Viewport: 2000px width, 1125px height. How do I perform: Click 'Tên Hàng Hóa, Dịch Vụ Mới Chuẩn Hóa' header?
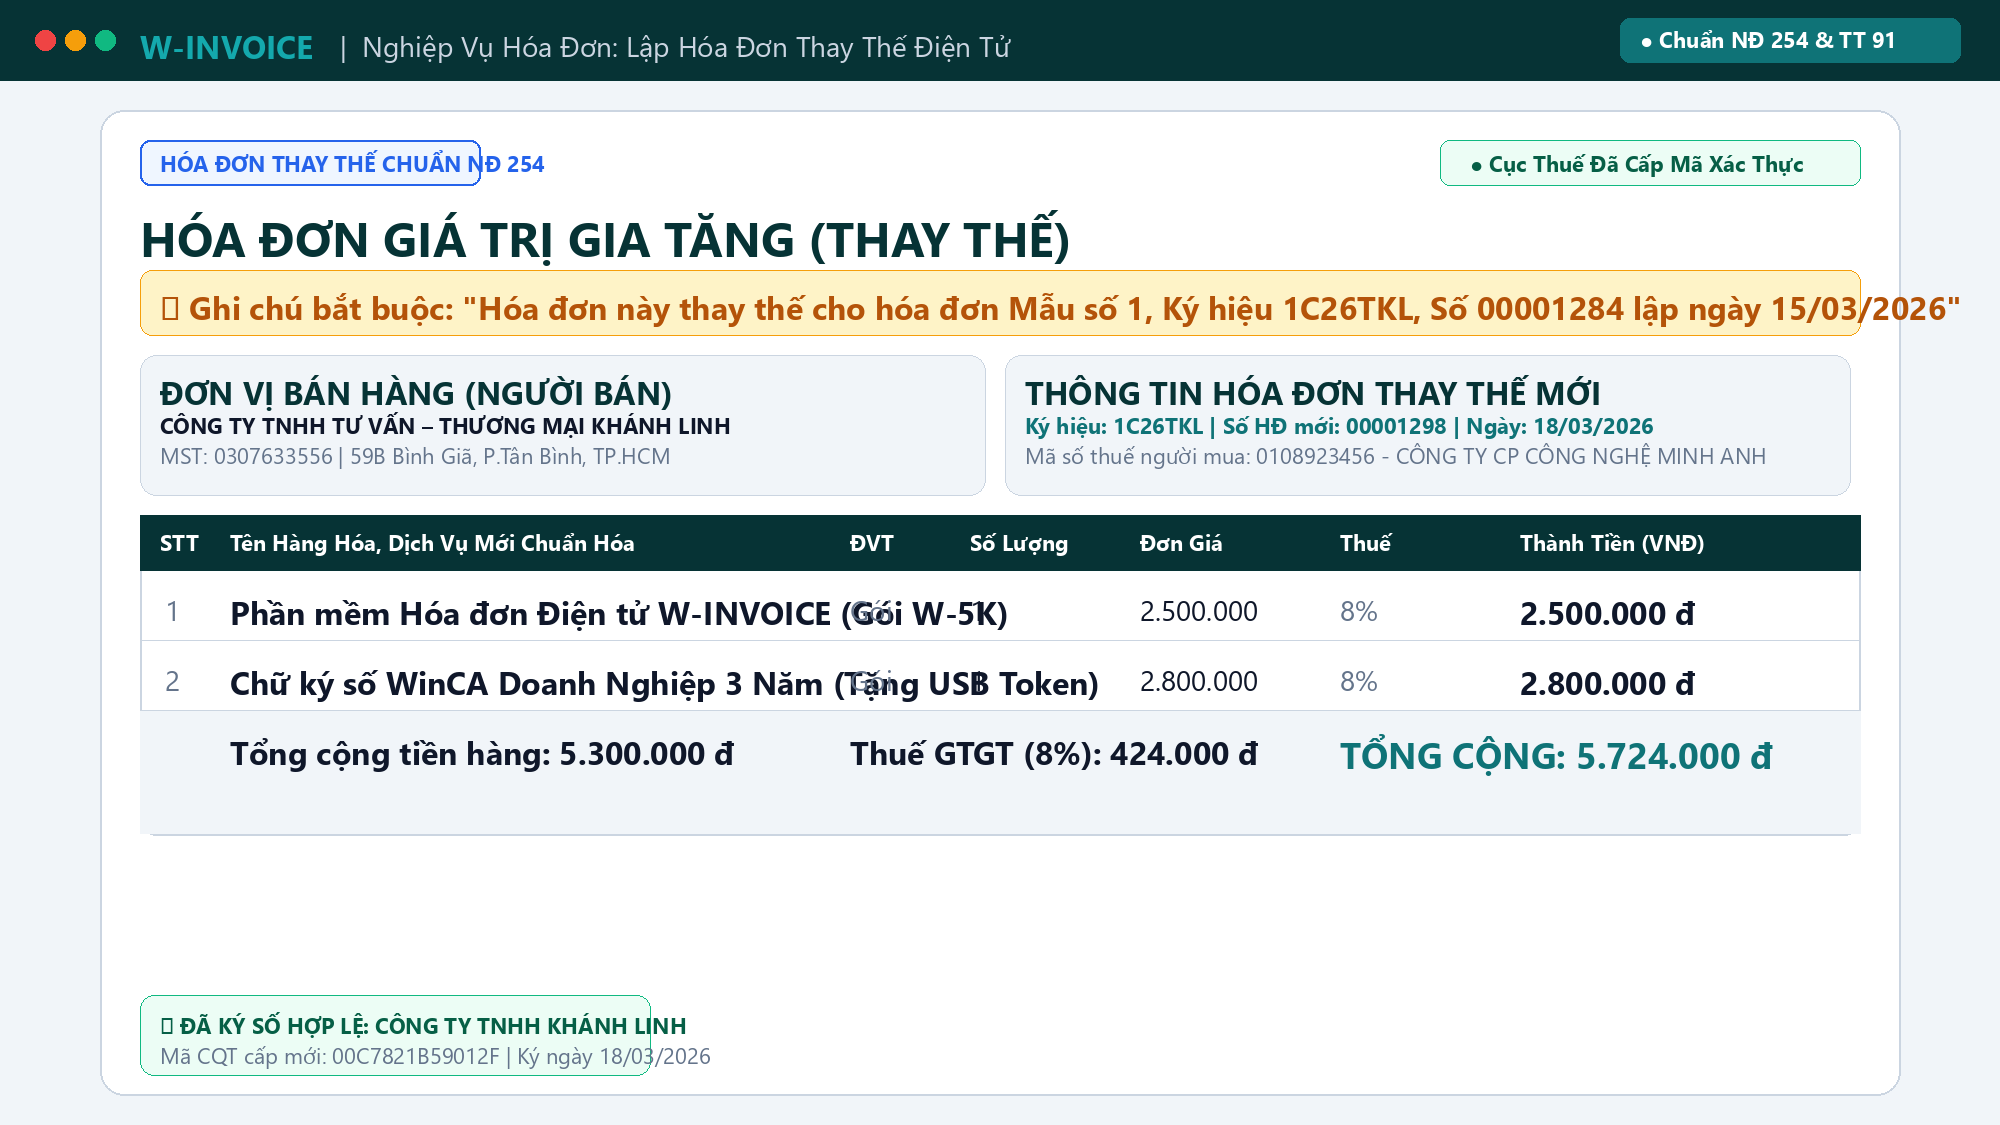[x=432, y=543]
